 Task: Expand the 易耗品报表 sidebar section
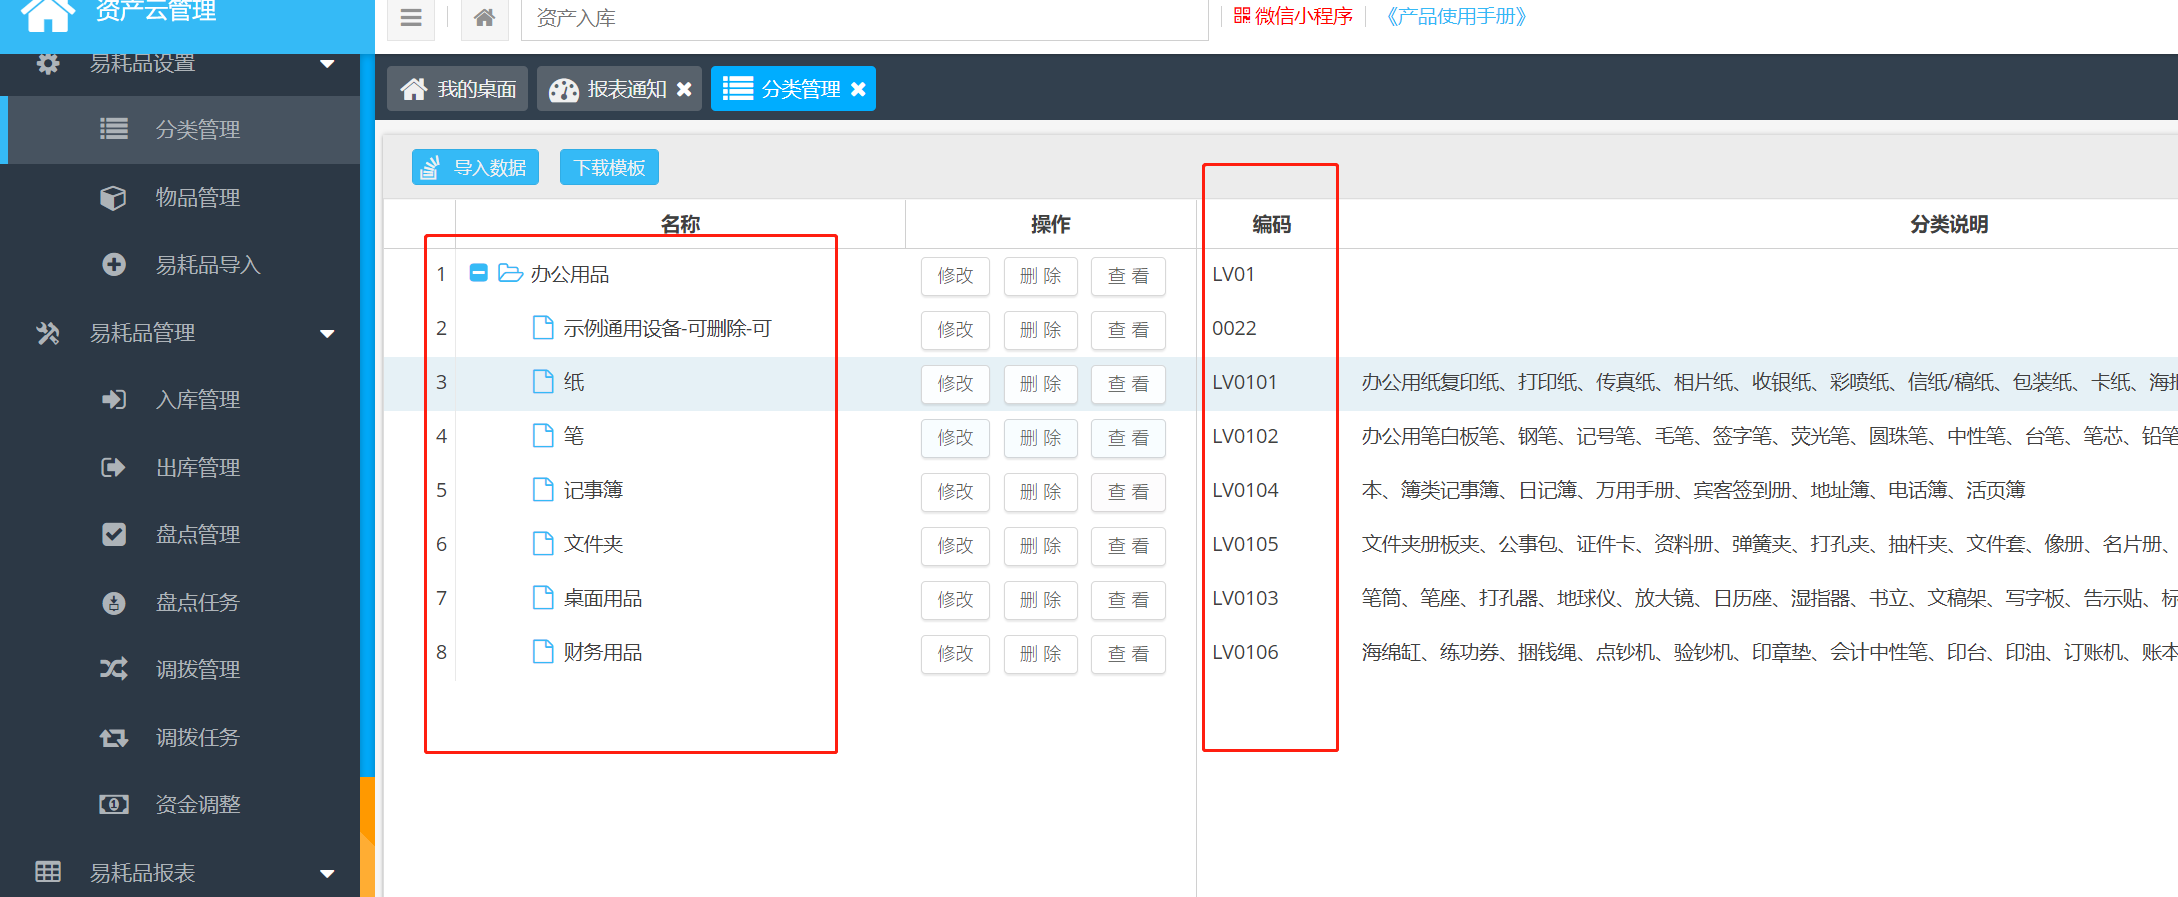(x=327, y=874)
